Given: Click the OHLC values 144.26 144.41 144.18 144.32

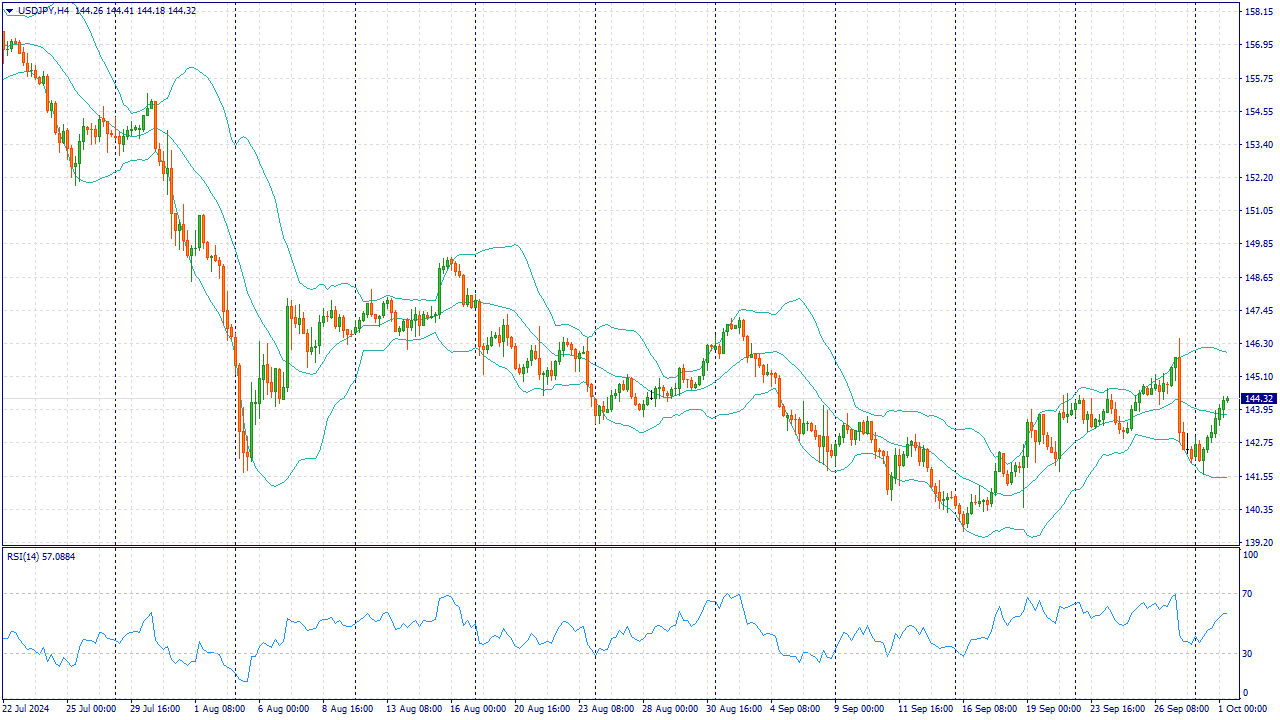Looking at the screenshot, I should [x=135, y=11].
